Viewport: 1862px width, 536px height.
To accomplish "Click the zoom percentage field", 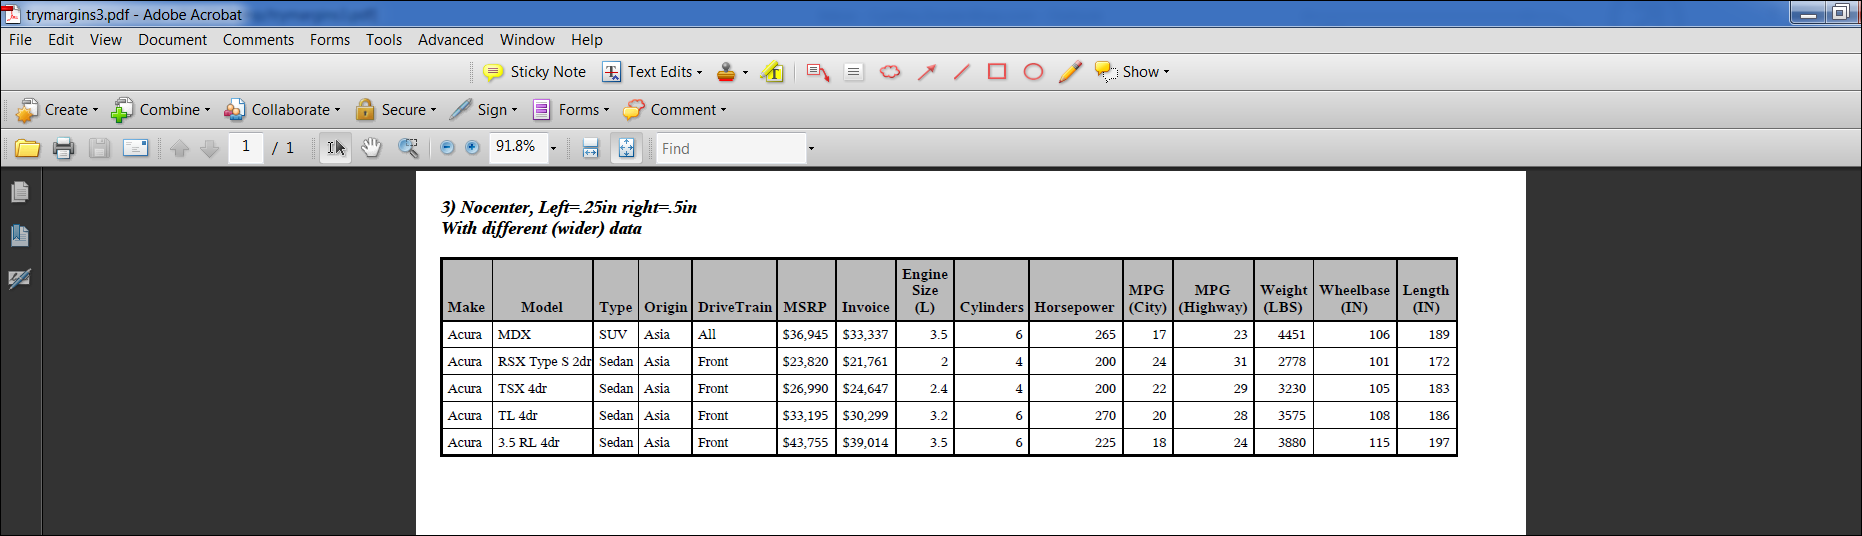I will 518,147.
